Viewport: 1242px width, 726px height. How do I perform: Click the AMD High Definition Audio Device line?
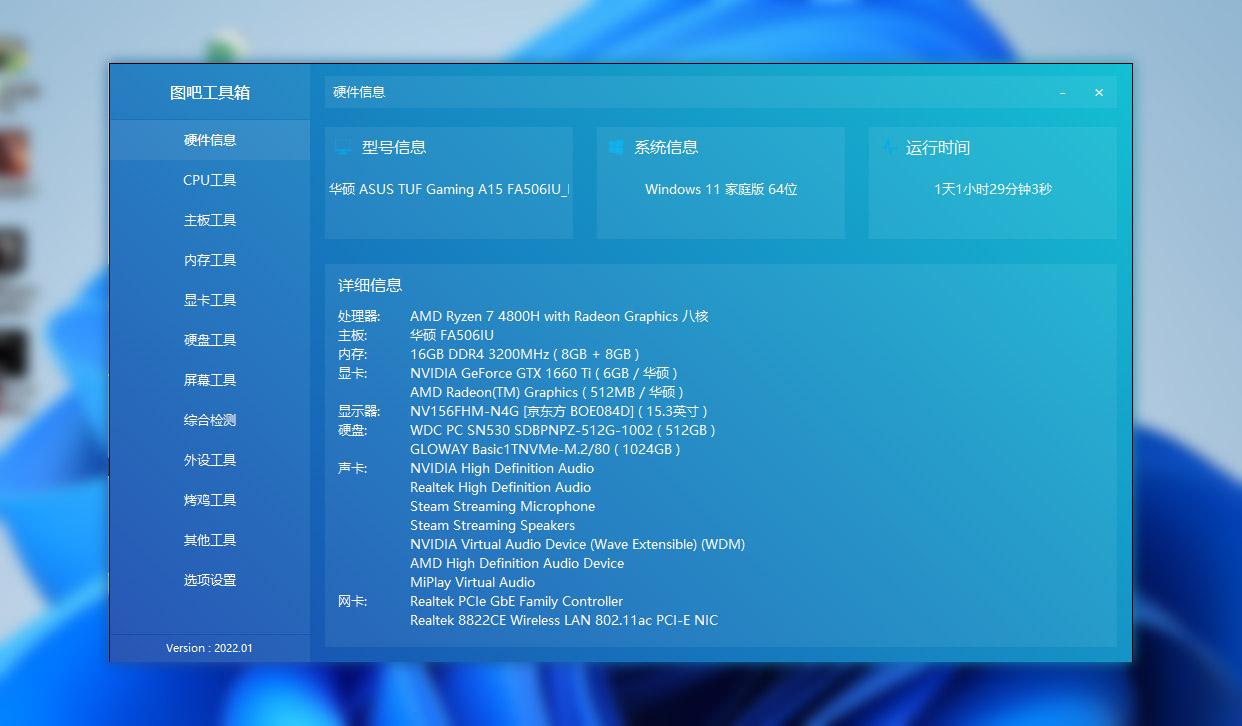517,563
